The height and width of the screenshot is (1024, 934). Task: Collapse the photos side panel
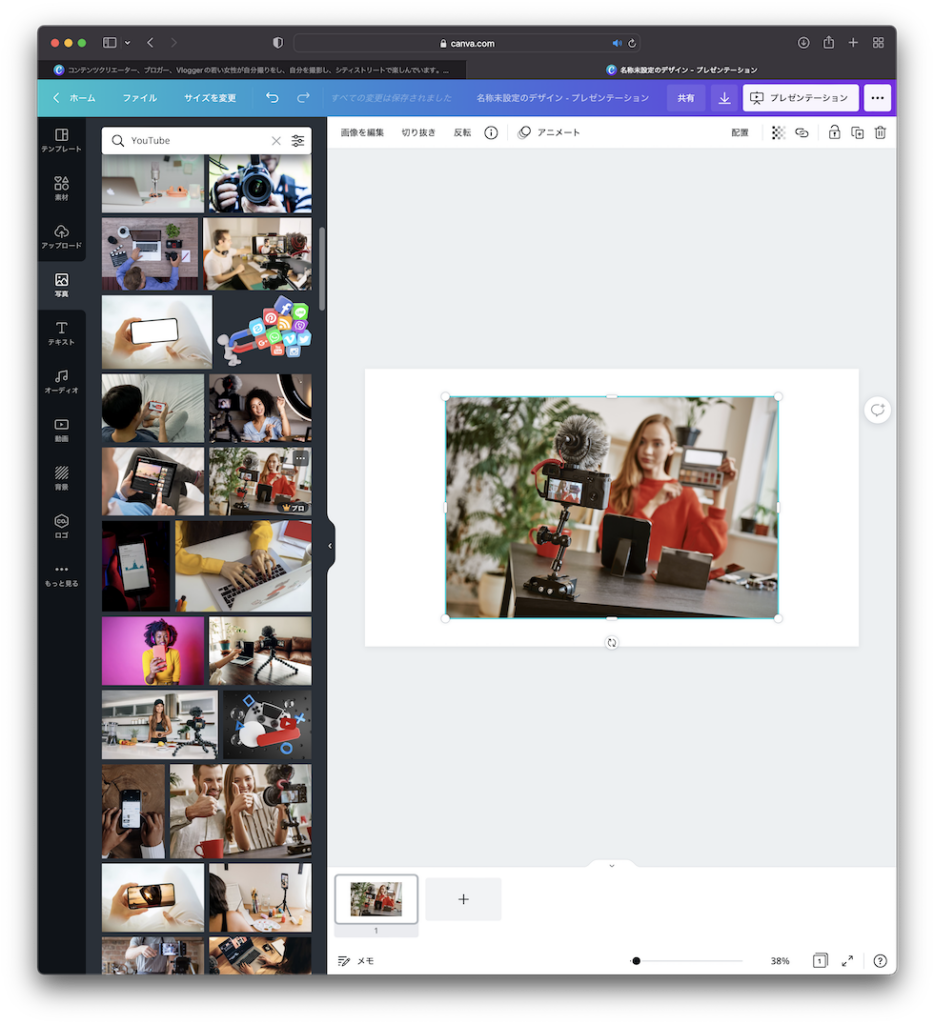330,546
